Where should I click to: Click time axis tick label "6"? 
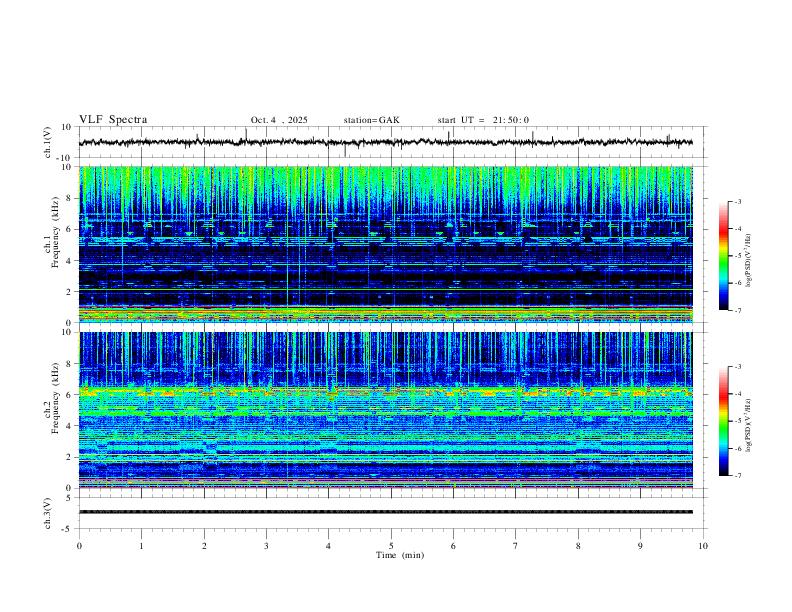453,546
